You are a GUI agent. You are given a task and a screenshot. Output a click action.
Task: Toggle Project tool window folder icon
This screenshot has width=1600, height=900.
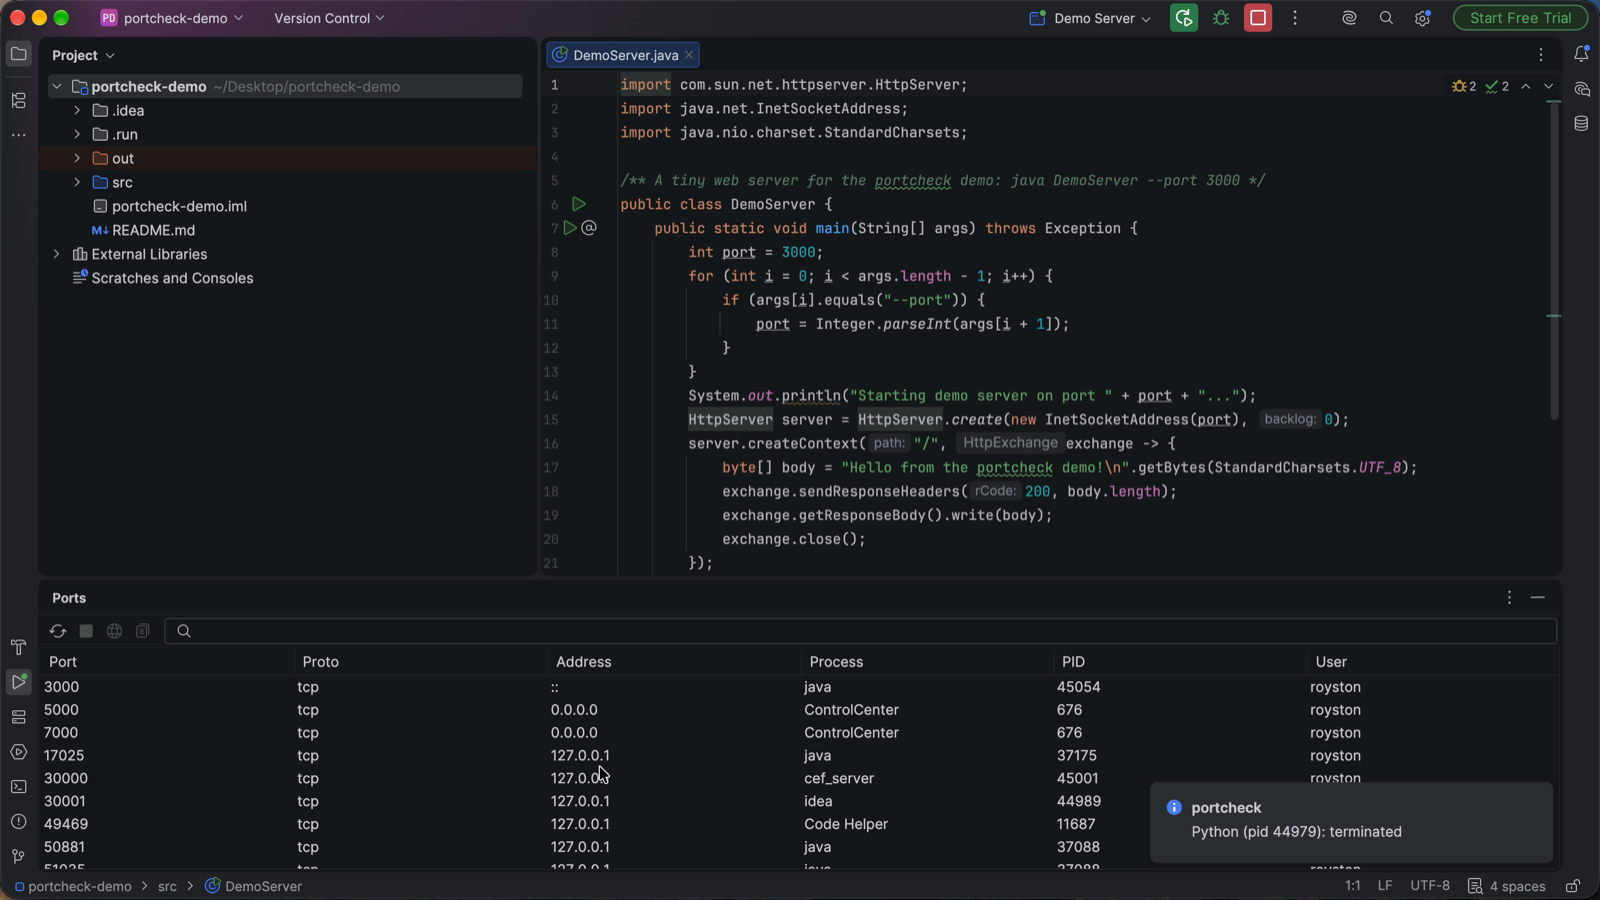coord(18,54)
